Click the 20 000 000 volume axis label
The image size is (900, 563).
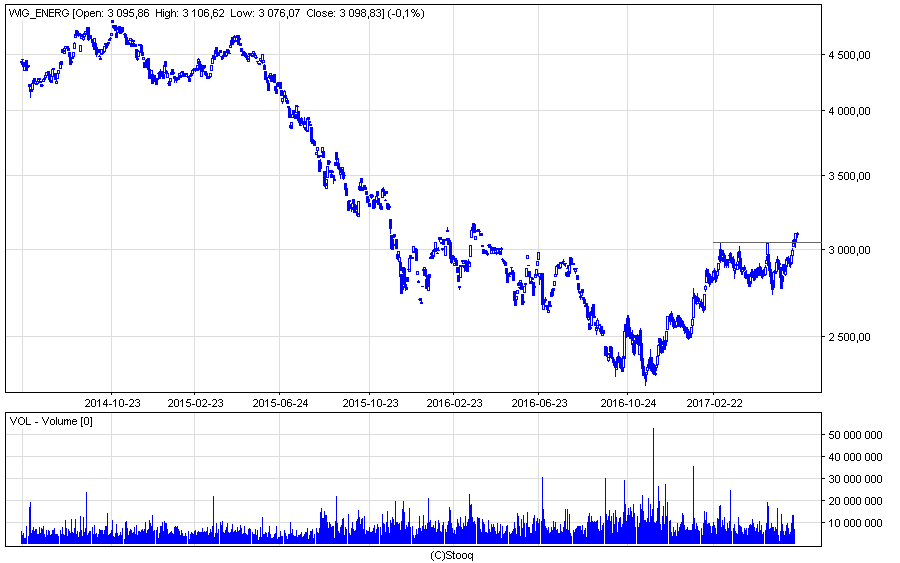855,501
